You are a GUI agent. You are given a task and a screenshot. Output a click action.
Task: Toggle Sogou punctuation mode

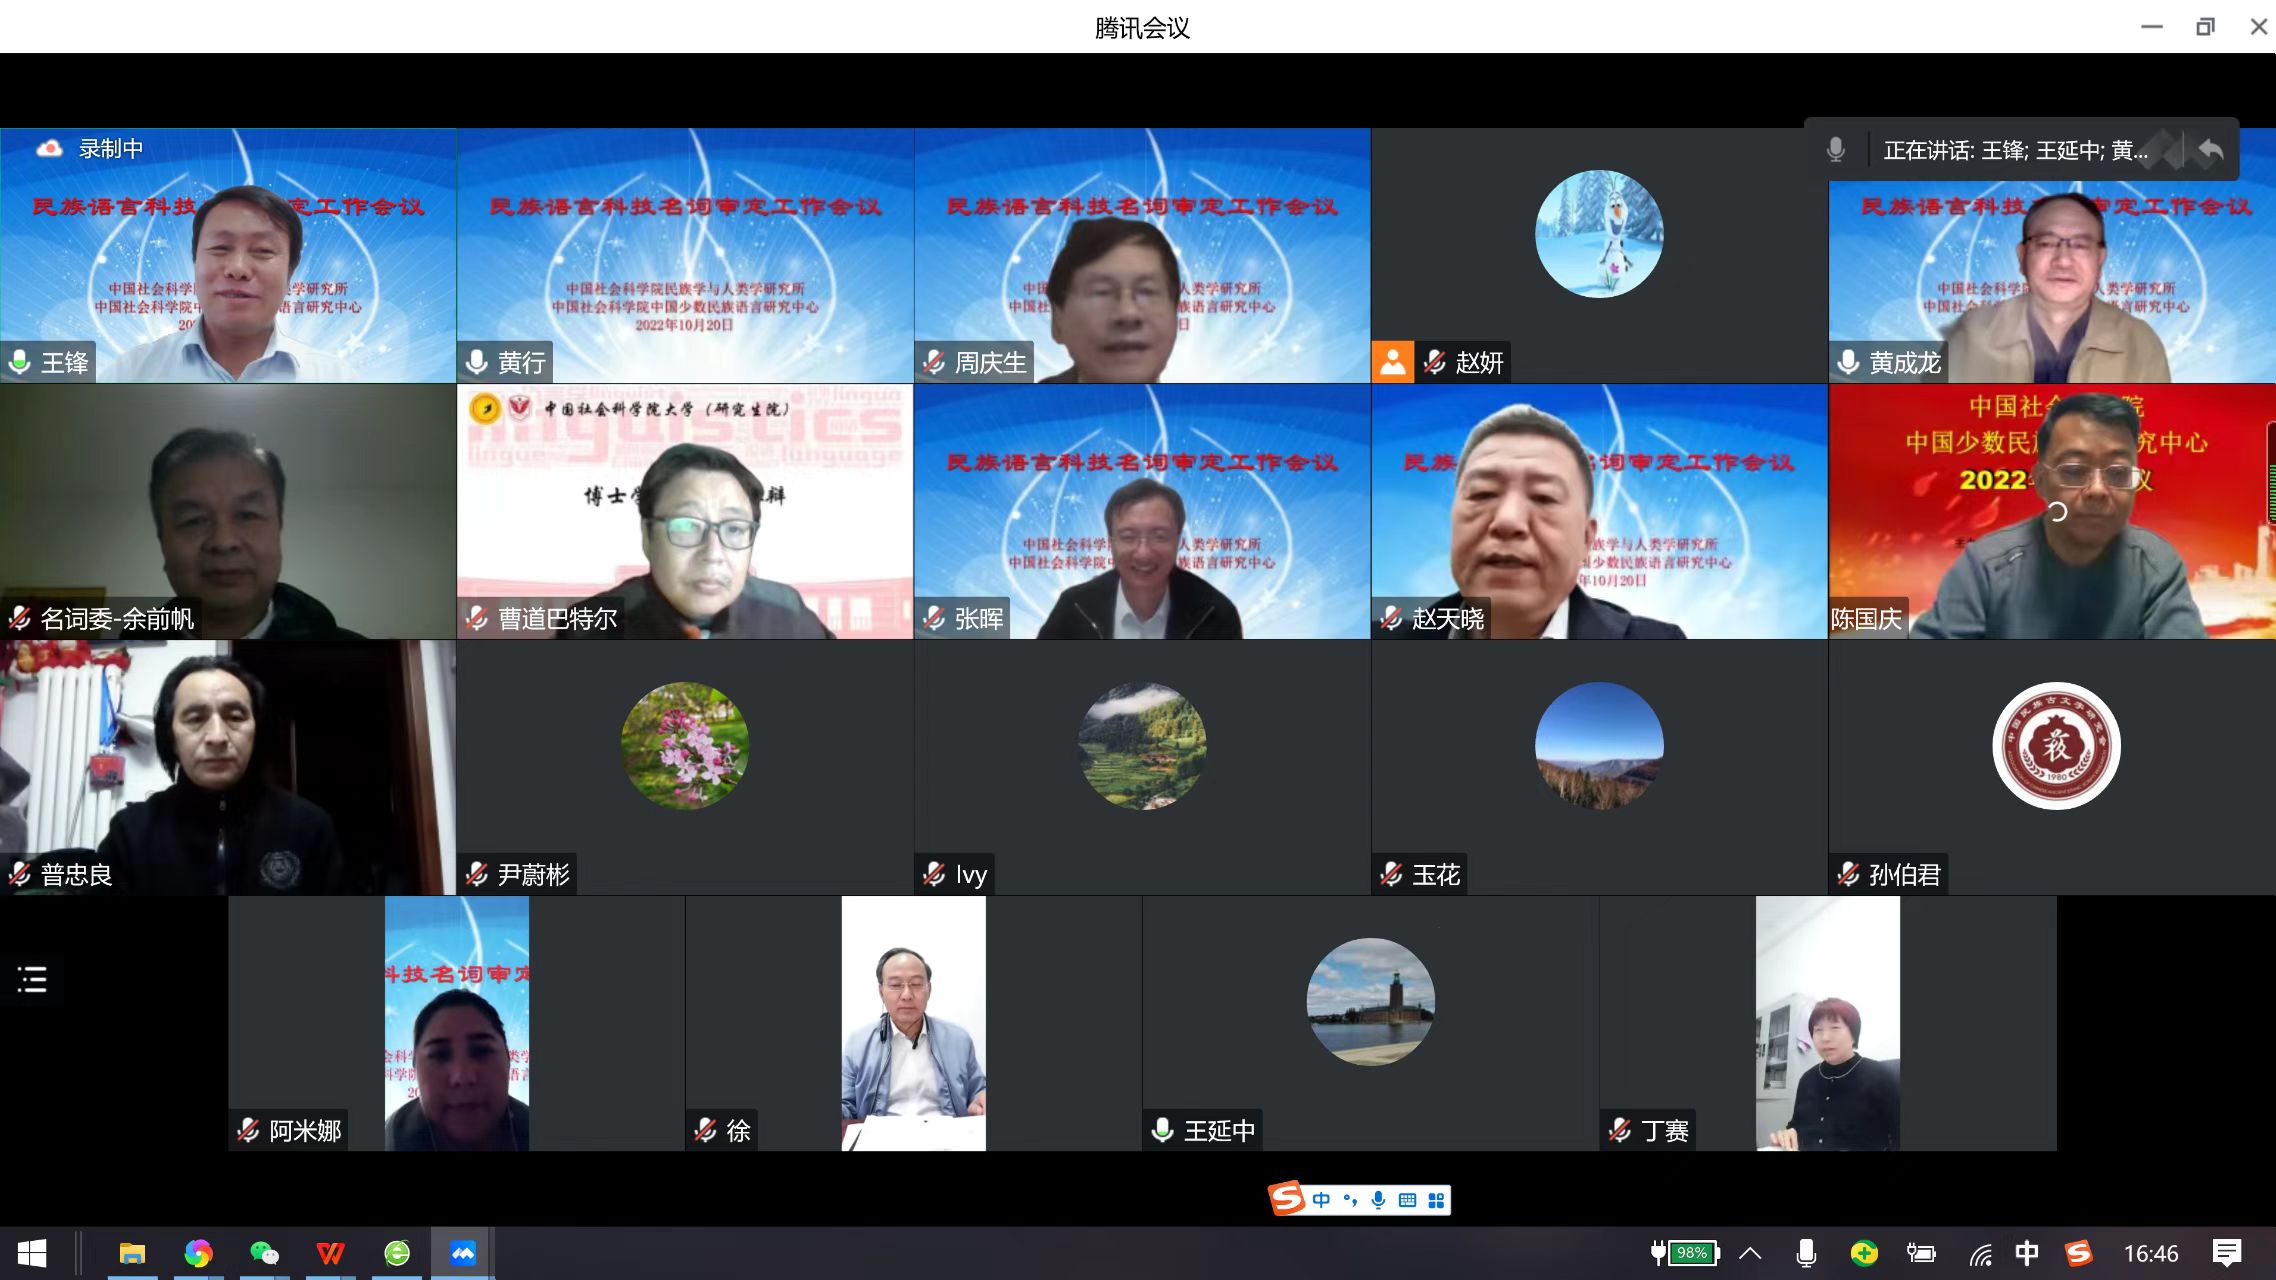click(x=1350, y=1200)
